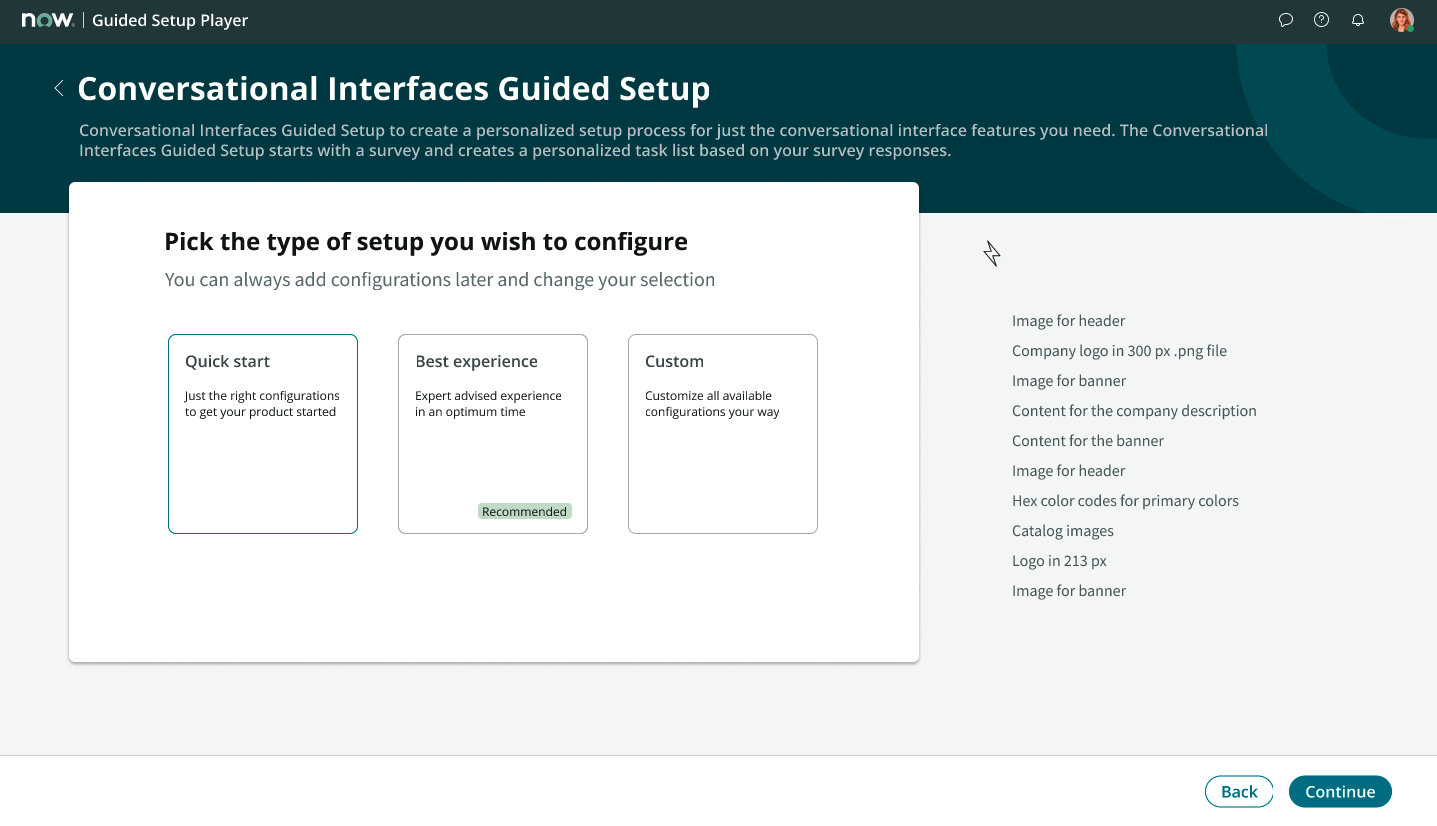This screenshot has width=1437, height=826.
Task: Click the lightning bolt icon
Action: (x=992, y=254)
